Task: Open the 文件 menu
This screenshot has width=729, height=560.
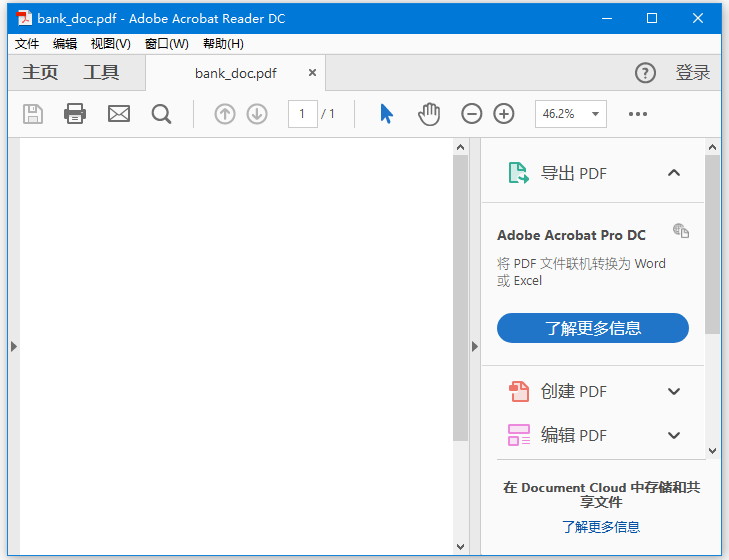Action: pyautogui.click(x=27, y=44)
